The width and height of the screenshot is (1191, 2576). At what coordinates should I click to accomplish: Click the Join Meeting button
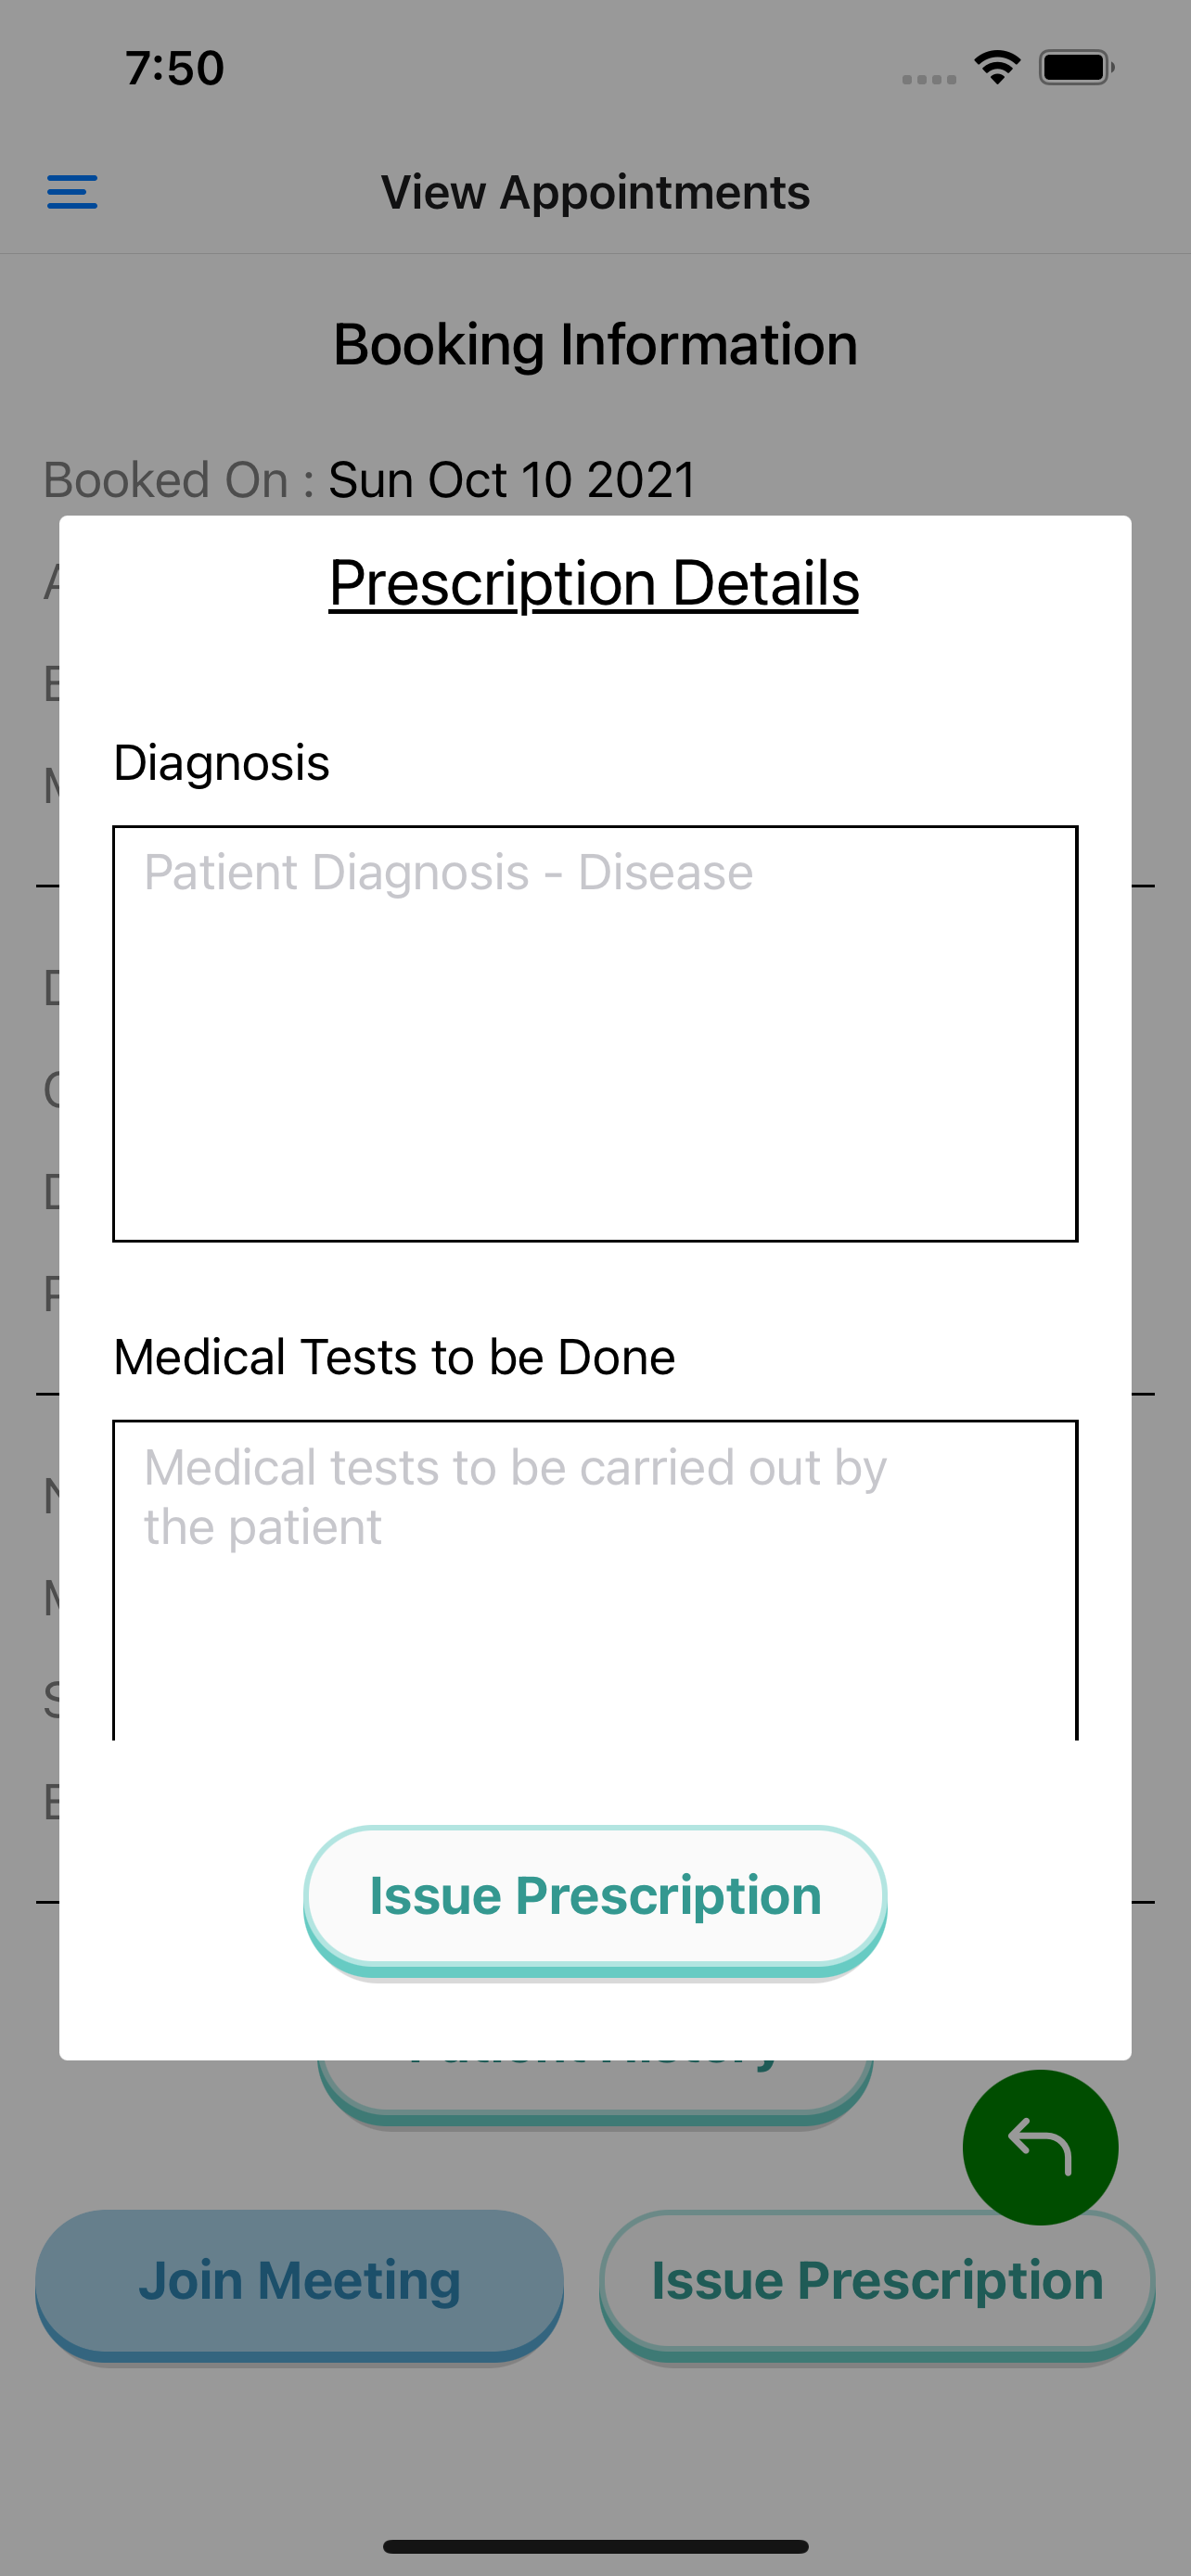pyautogui.click(x=299, y=2283)
